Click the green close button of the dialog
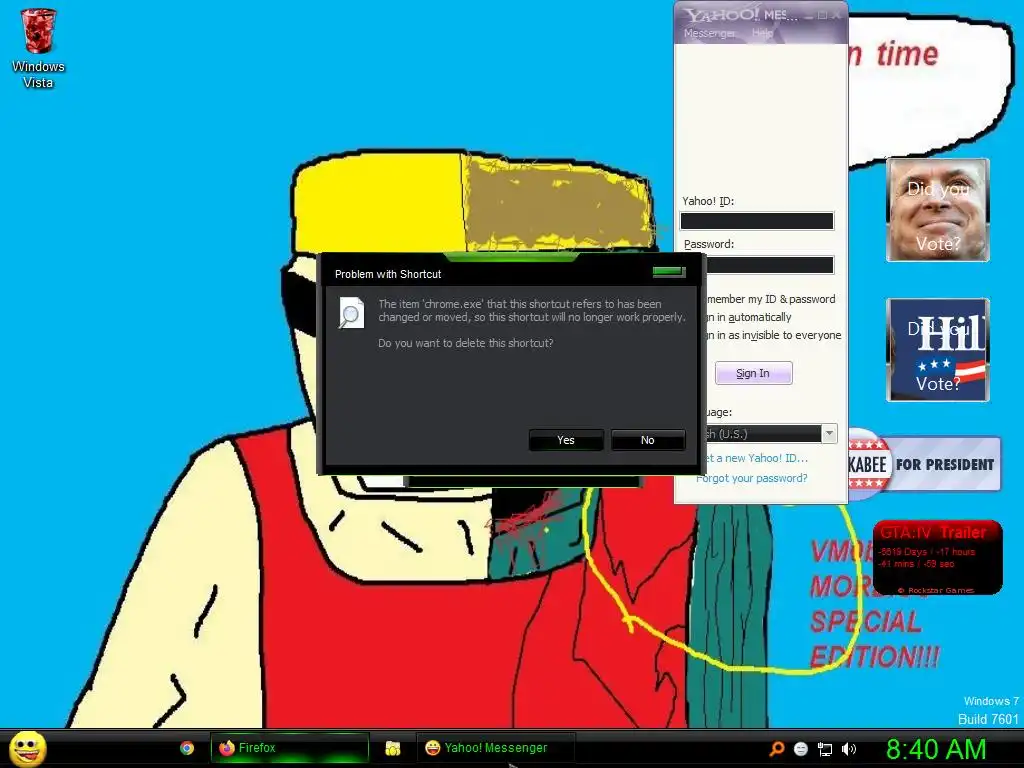This screenshot has width=1024, height=768. tap(669, 272)
